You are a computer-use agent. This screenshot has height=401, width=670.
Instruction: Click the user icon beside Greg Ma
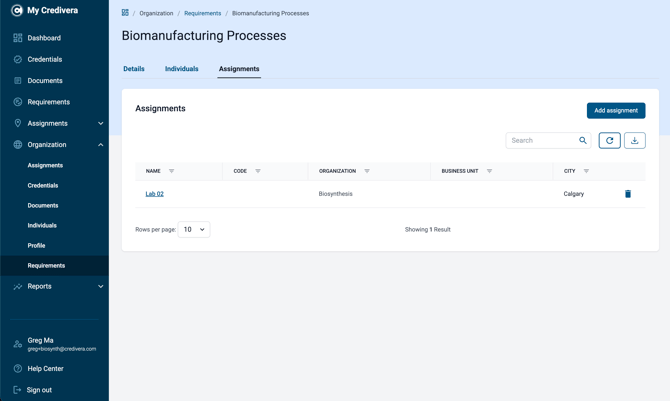pos(18,344)
